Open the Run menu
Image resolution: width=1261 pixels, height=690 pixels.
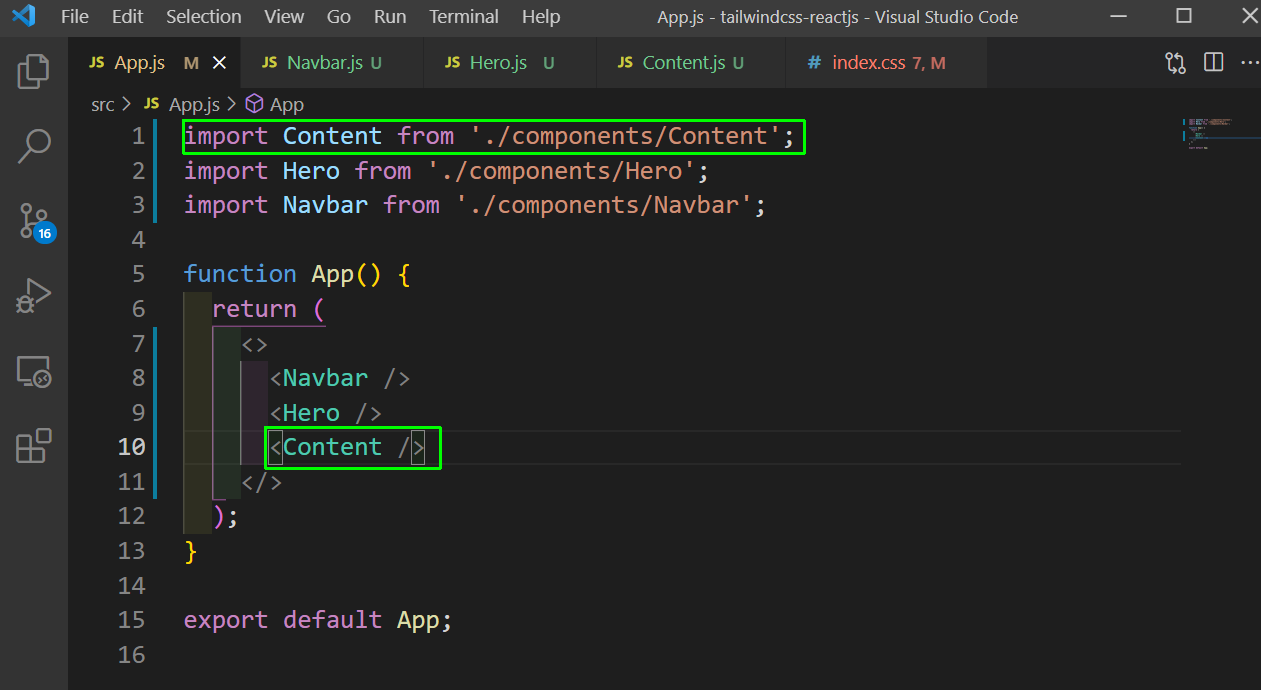pos(390,17)
